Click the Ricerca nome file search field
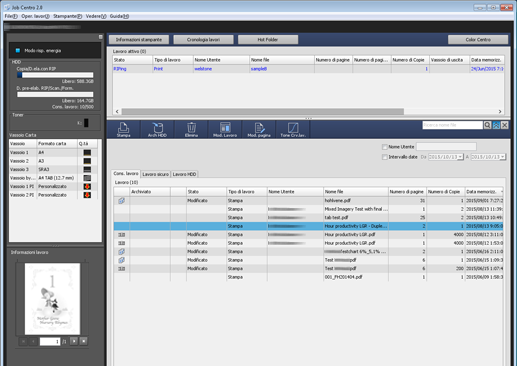Viewport: 517px width, 366px height. (452, 125)
